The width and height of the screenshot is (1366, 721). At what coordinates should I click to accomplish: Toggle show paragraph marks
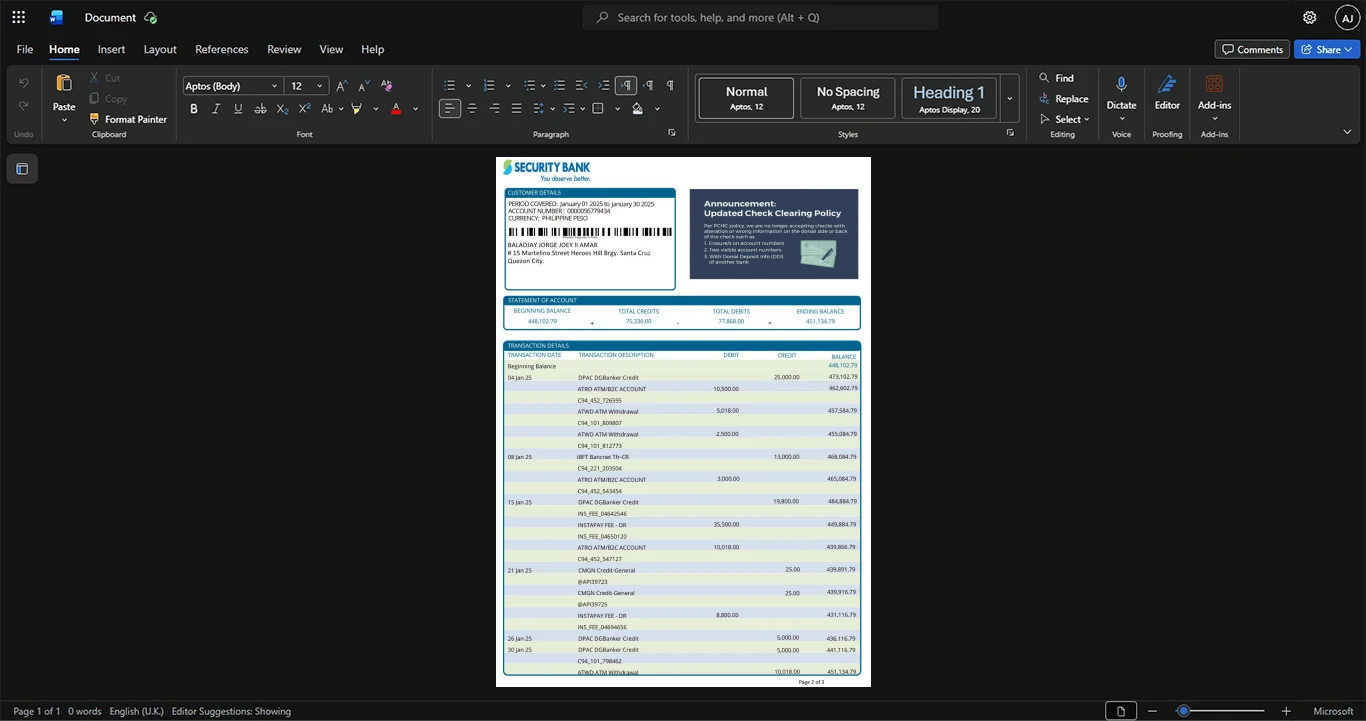tap(670, 86)
